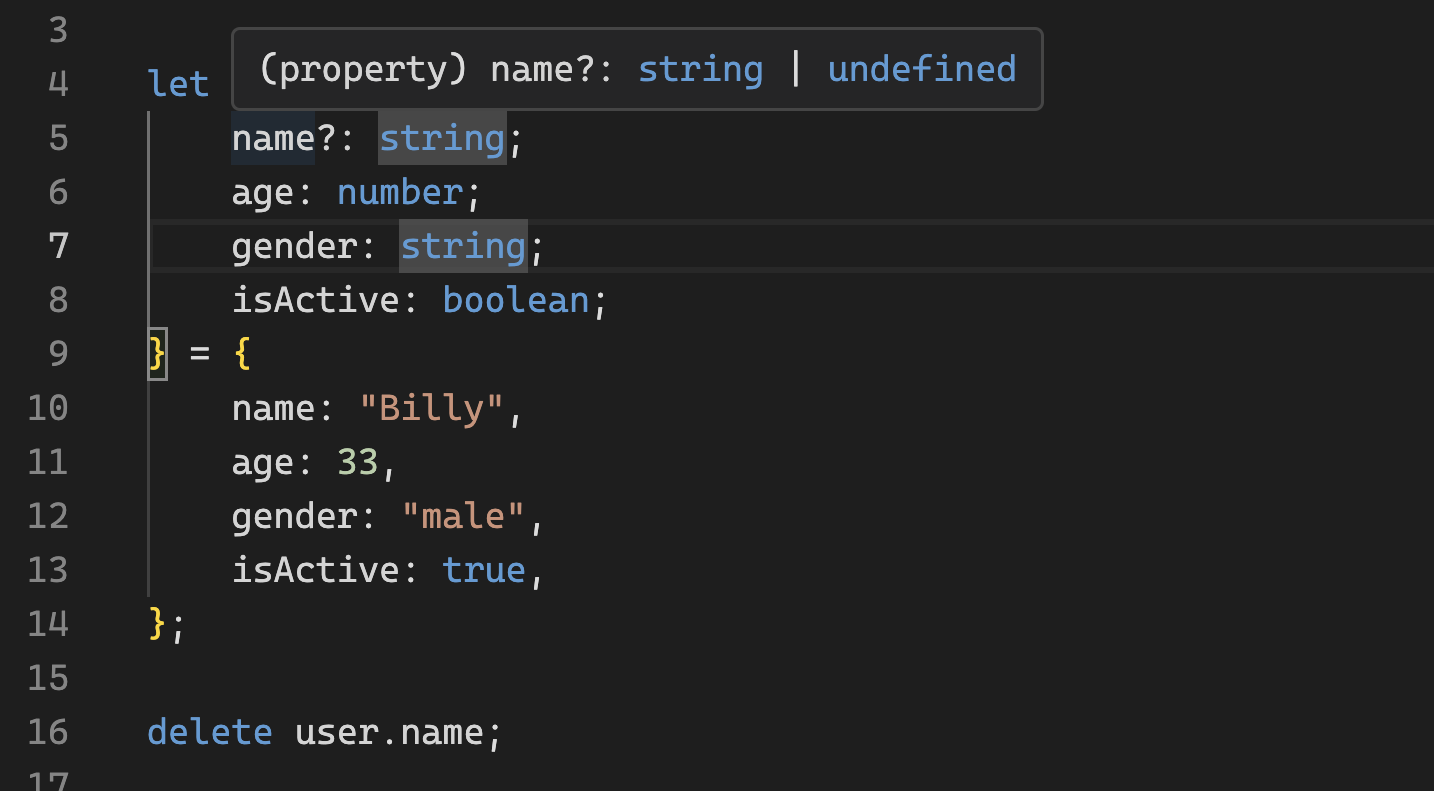Click 'number' type on line 6

click(400, 192)
